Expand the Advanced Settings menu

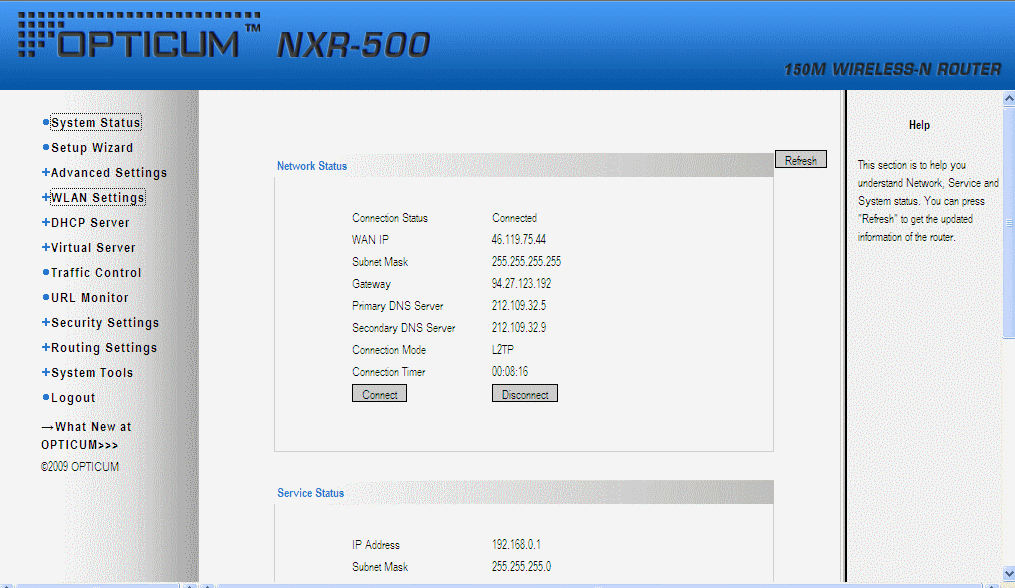[109, 173]
